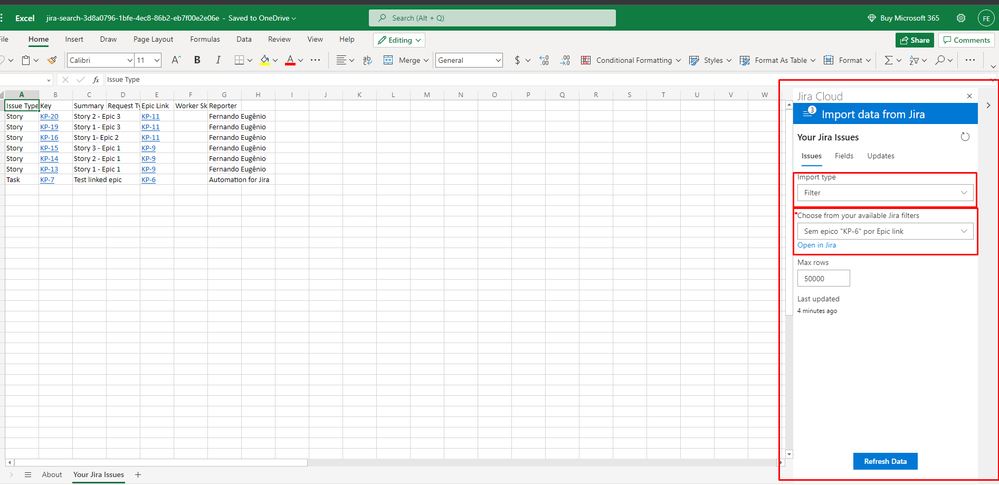Open the Insert ribbon tab
Image resolution: width=999 pixels, height=485 pixels.
[74, 39]
